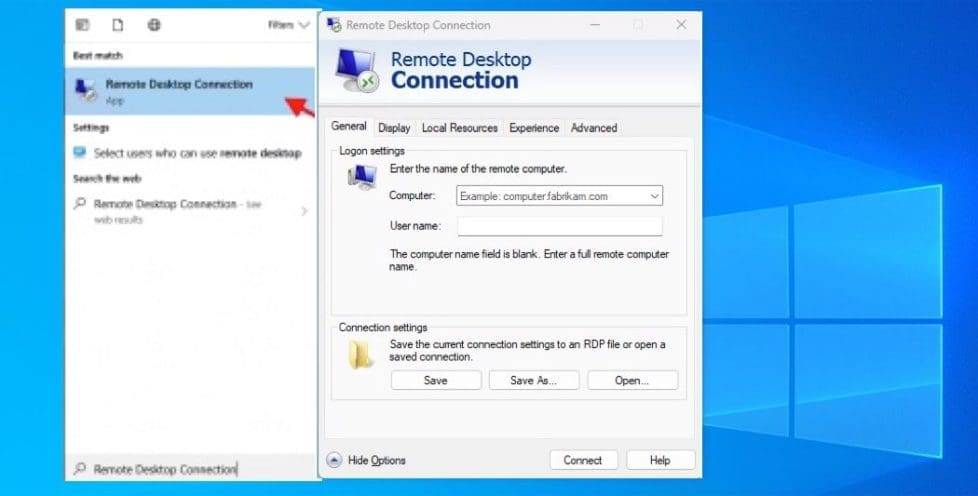Click the Help button
978x496 pixels.
point(661,460)
